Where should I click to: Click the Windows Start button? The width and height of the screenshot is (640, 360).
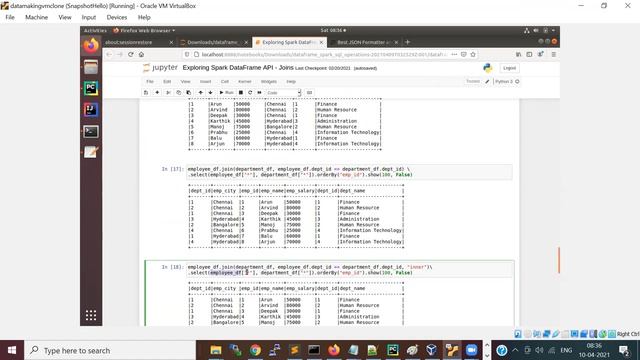coord(12,350)
